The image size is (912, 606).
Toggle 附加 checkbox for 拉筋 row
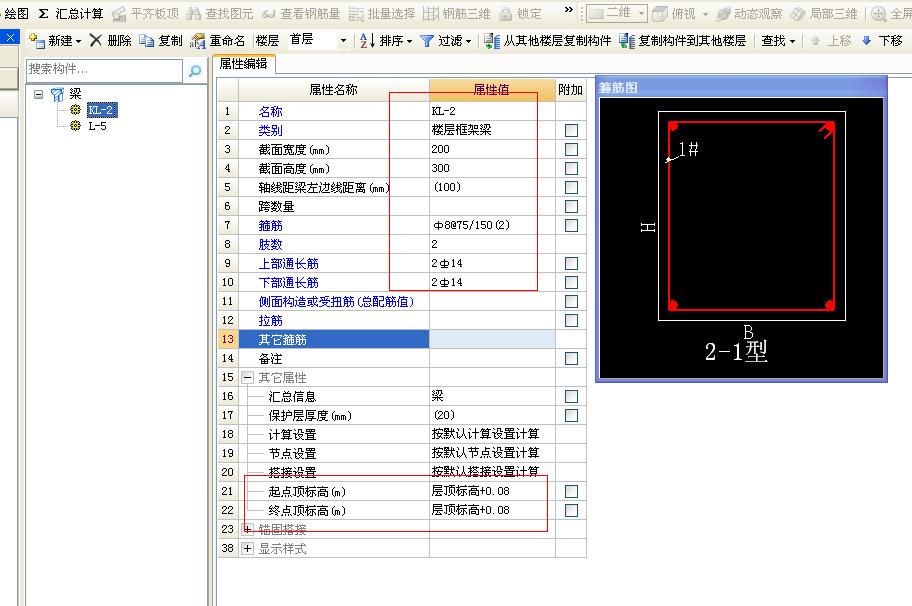[571, 320]
